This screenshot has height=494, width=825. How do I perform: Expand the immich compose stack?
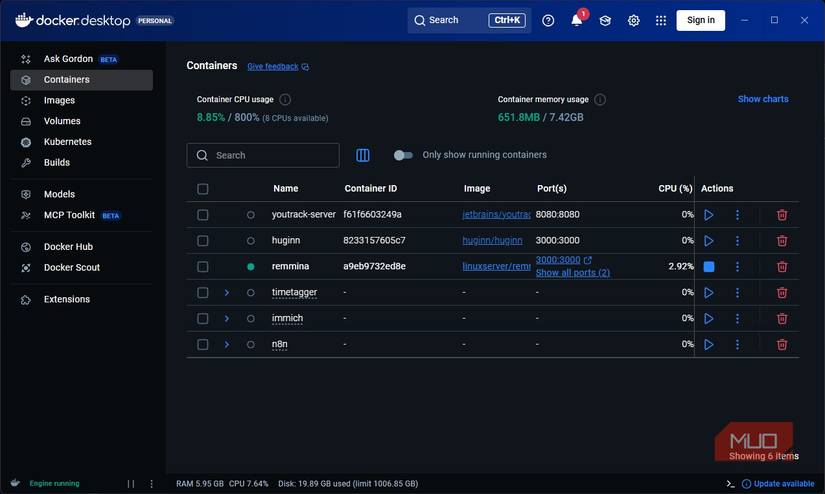click(x=227, y=318)
